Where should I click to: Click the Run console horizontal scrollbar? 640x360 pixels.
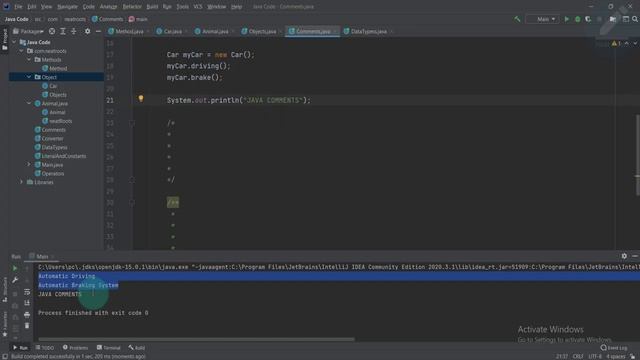pyautogui.click(x=196, y=339)
